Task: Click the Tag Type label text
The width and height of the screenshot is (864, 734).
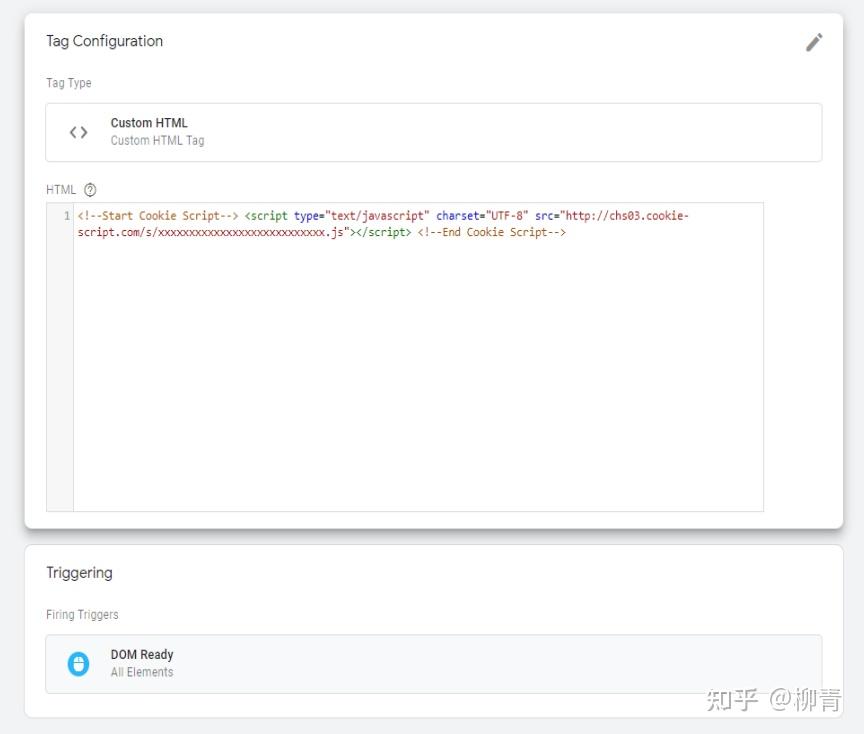Action: click(68, 83)
